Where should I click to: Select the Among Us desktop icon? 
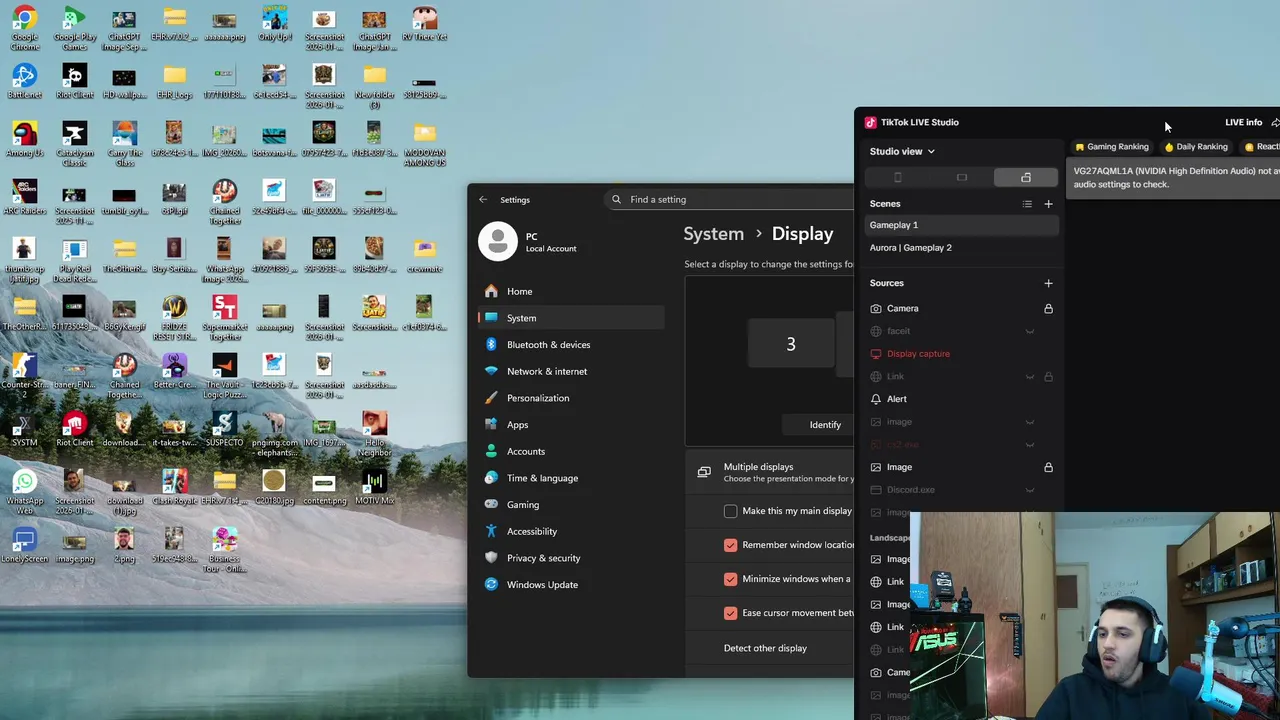(x=25, y=140)
